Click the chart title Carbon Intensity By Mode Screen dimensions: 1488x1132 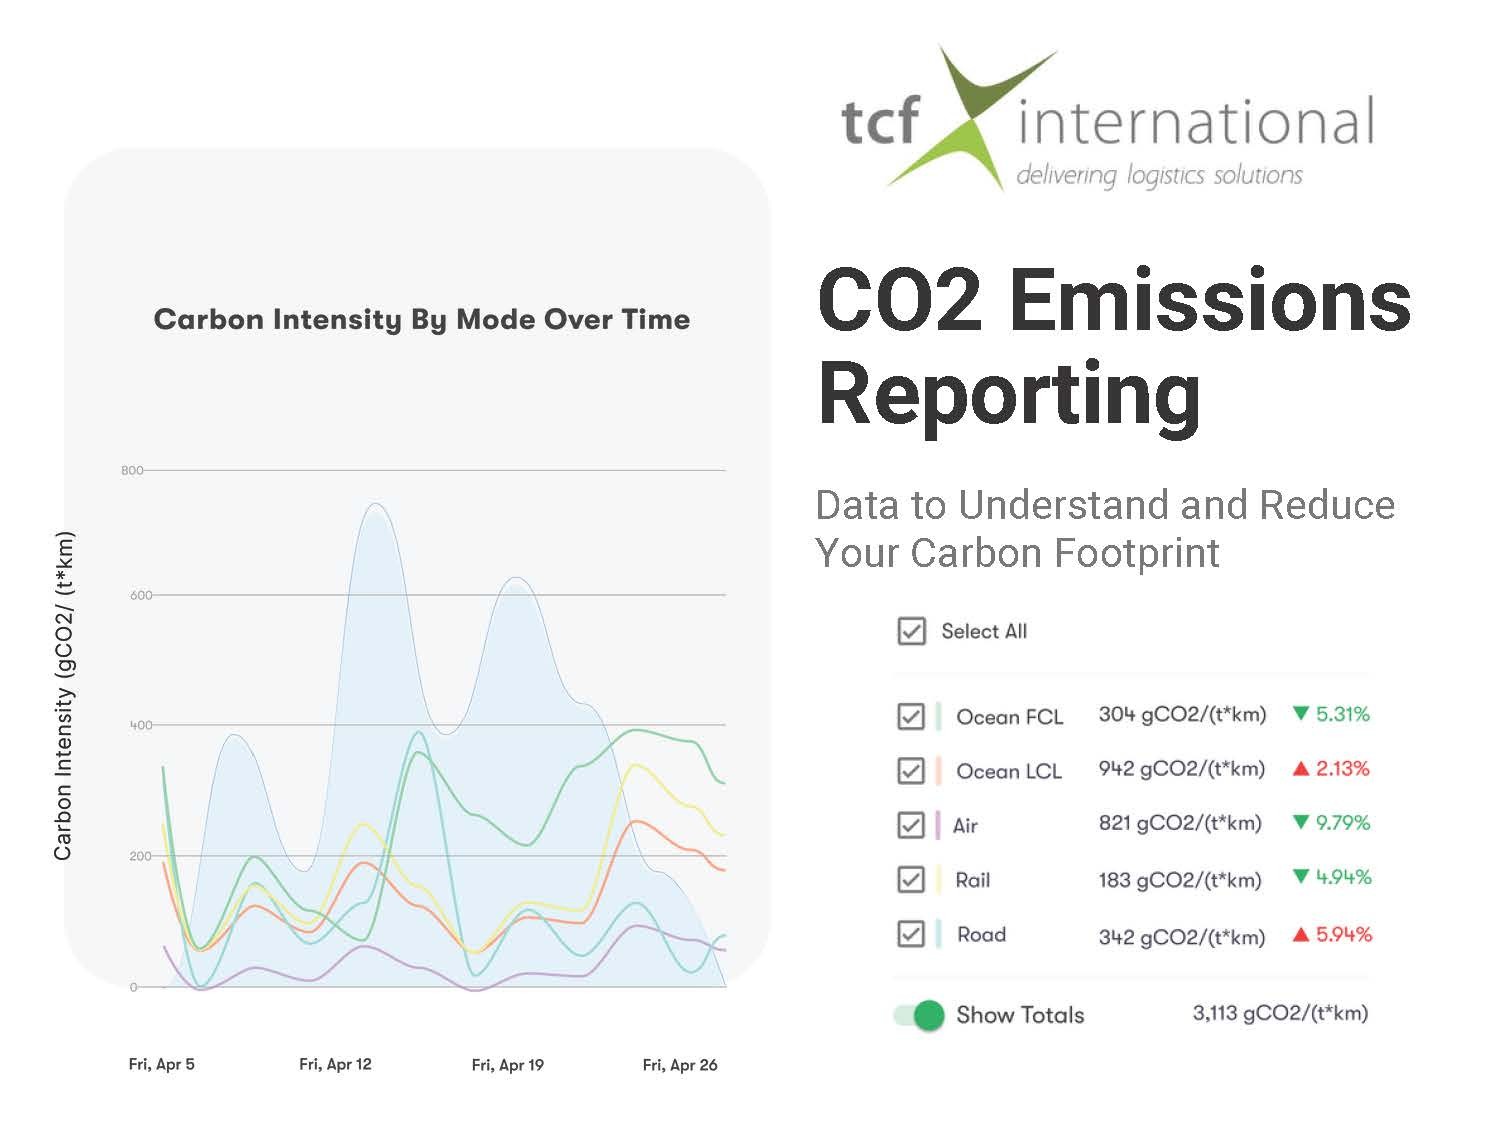pos(421,320)
